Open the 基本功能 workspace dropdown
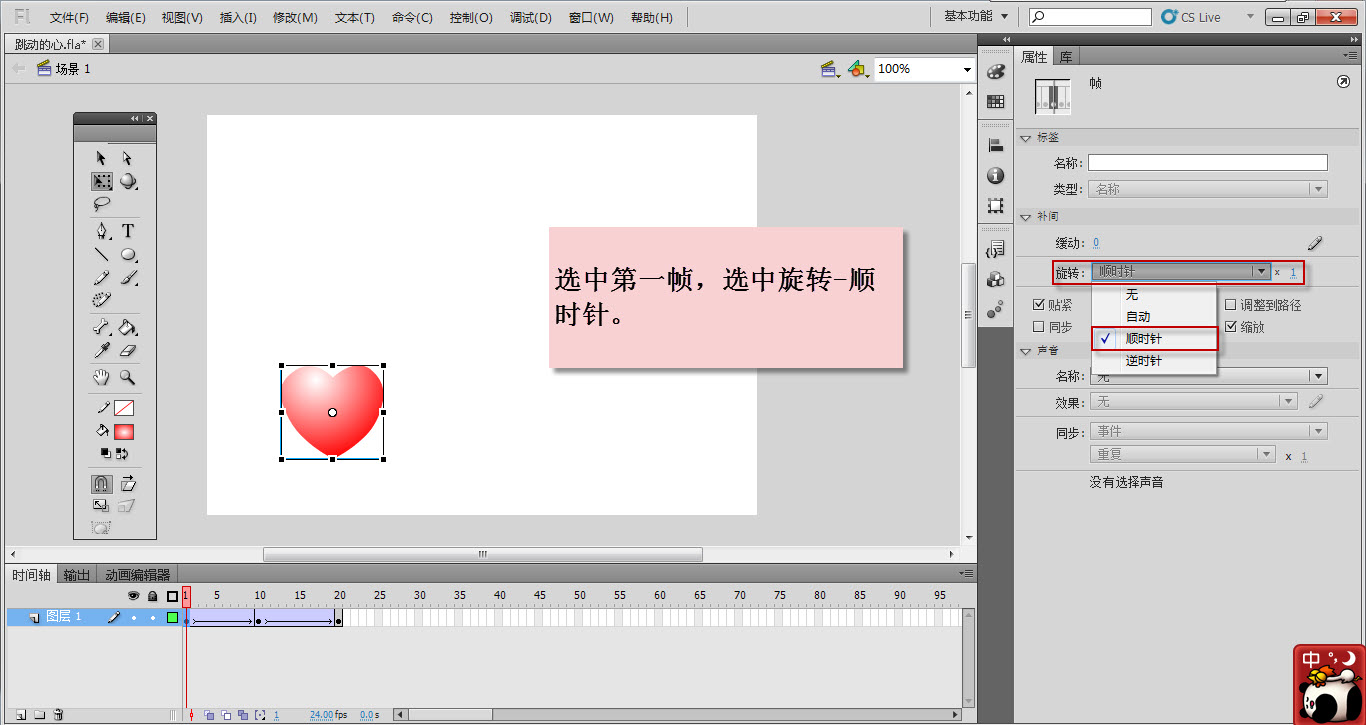This screenshot has width=1366, height=725. click(976, 16)
